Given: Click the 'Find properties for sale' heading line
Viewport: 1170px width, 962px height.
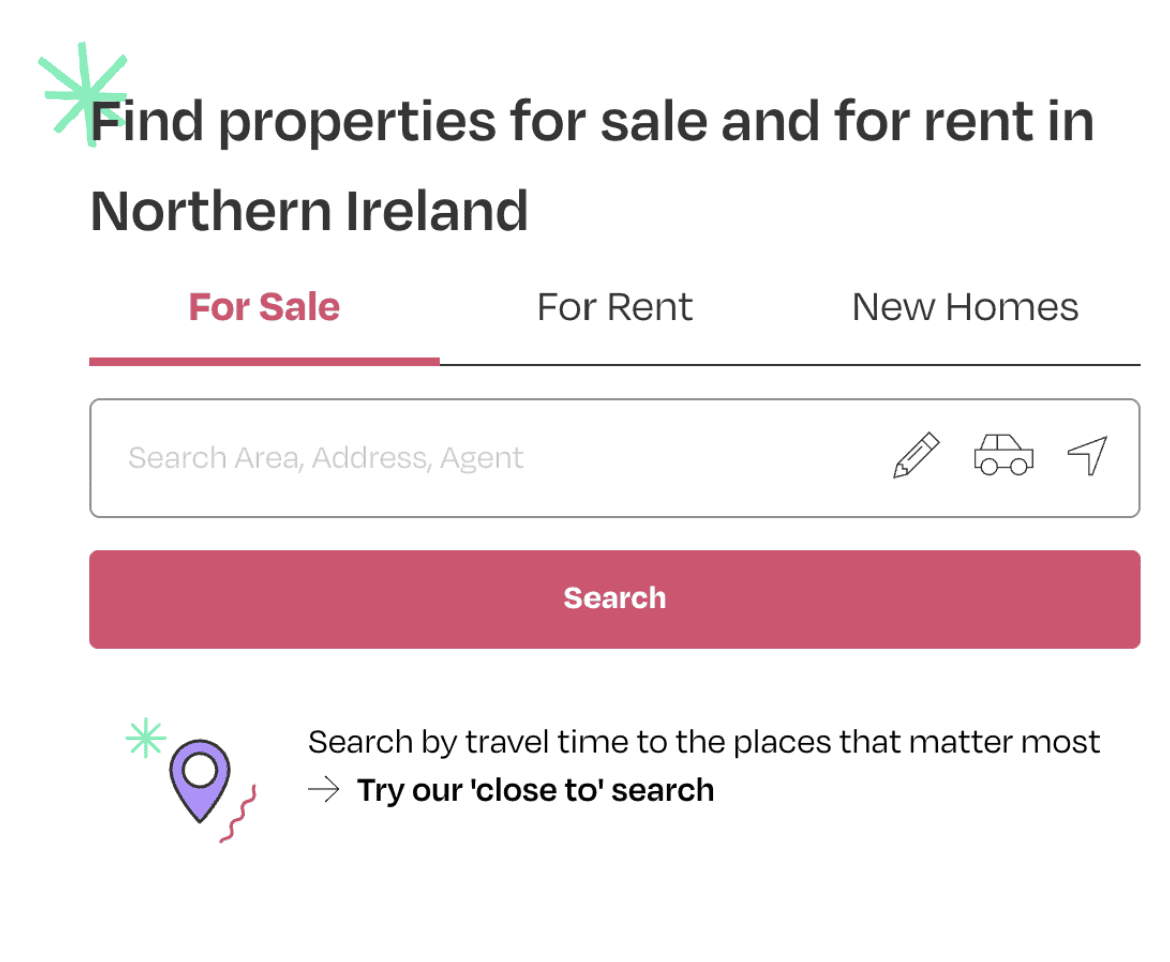Looking at the screenshot, I should (592, 122).
